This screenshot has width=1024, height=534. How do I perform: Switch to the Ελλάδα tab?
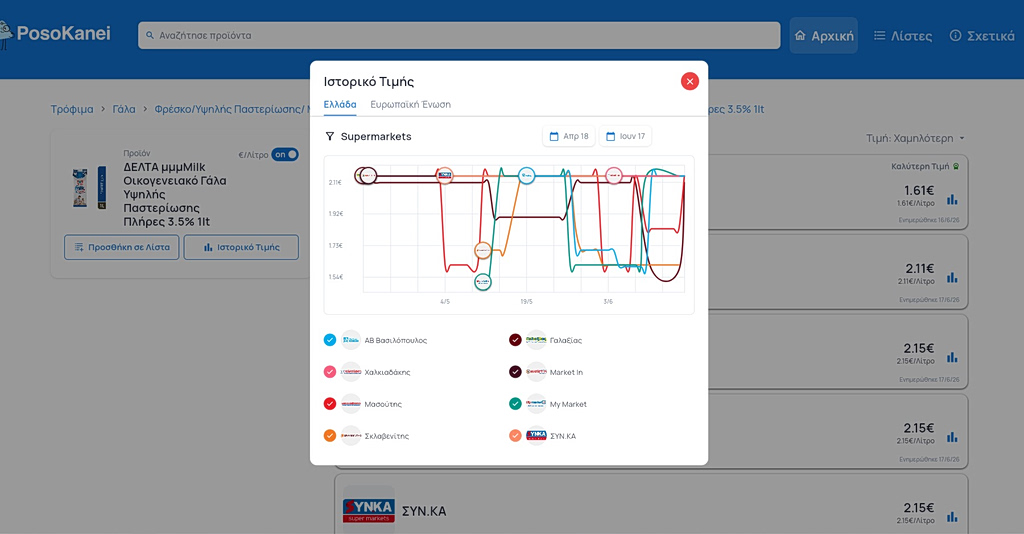pos(340,104)
